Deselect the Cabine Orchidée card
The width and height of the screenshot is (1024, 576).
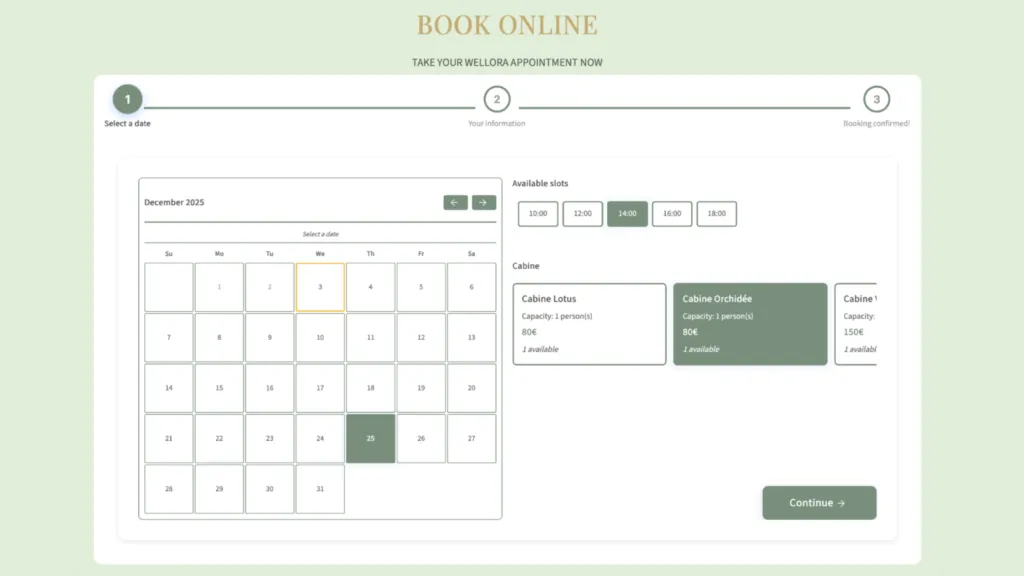(x=750, y=323)
